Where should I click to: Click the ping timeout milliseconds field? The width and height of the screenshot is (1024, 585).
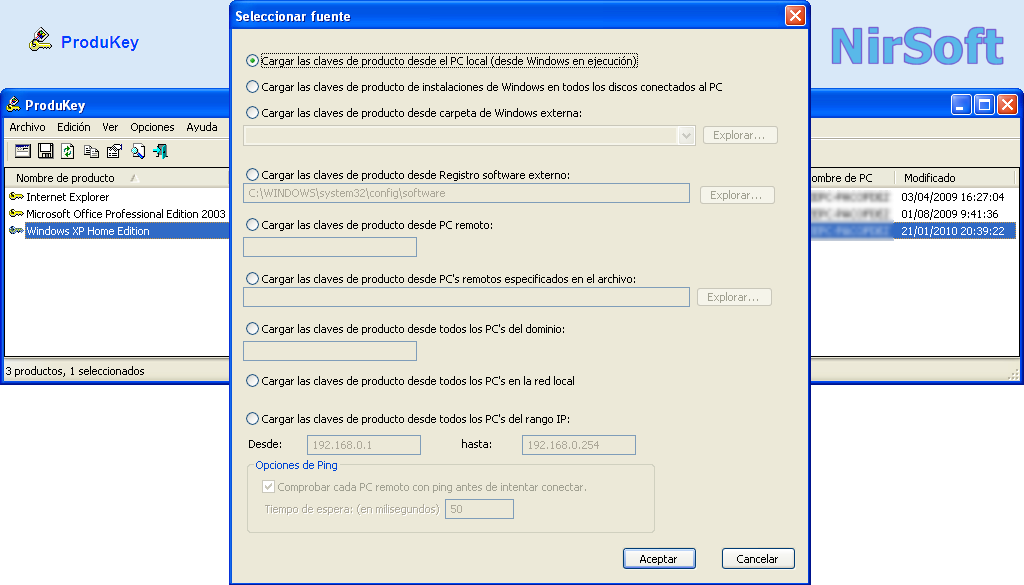(479, 509)
